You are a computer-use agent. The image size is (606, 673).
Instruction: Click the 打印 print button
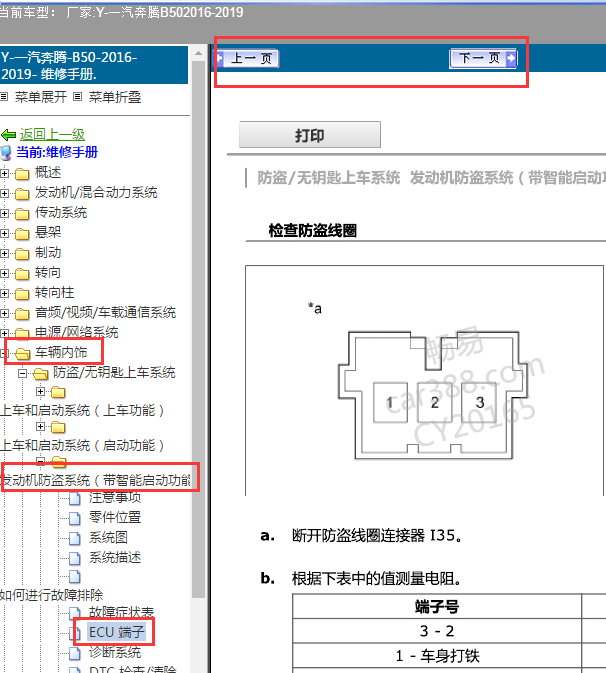click(x=309, y=135)
